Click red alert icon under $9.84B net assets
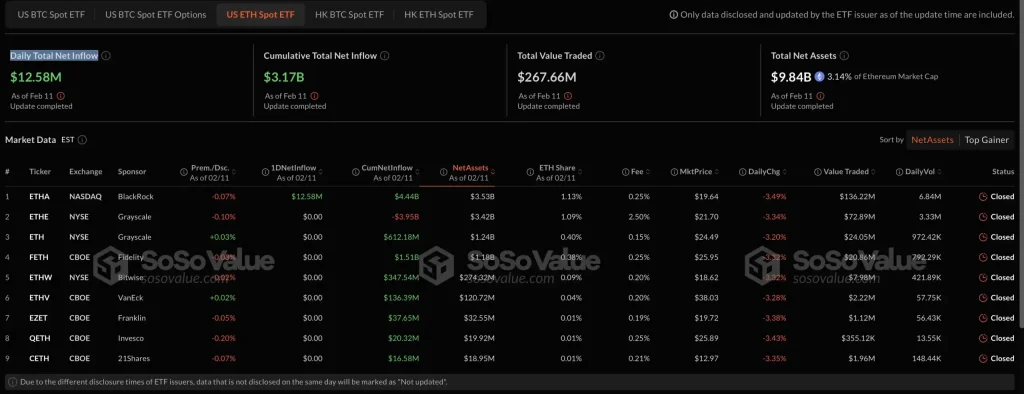 coord(821,96)
